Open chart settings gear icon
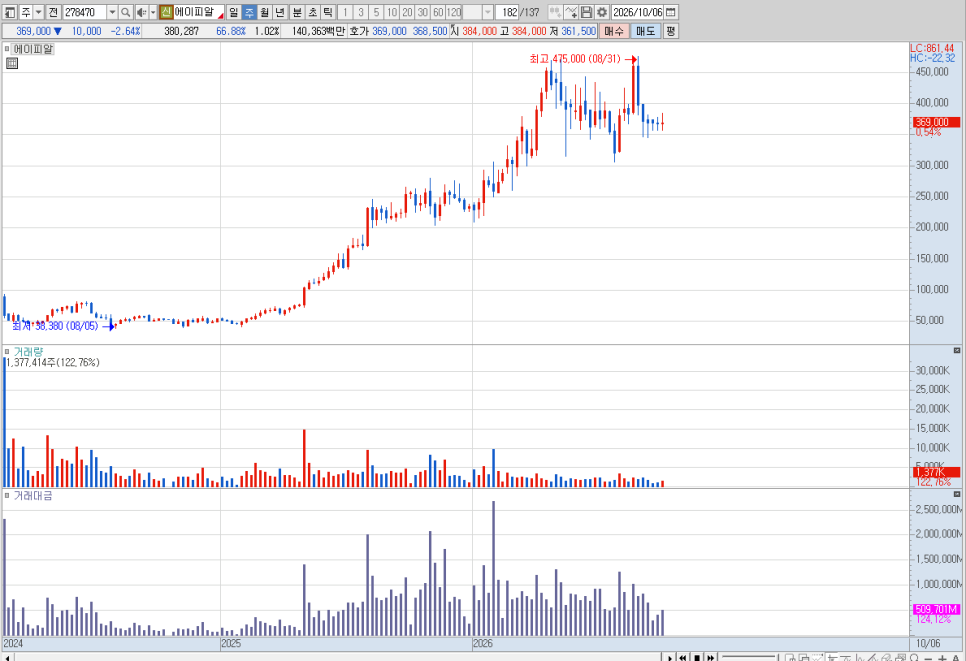 click(602, 12)
